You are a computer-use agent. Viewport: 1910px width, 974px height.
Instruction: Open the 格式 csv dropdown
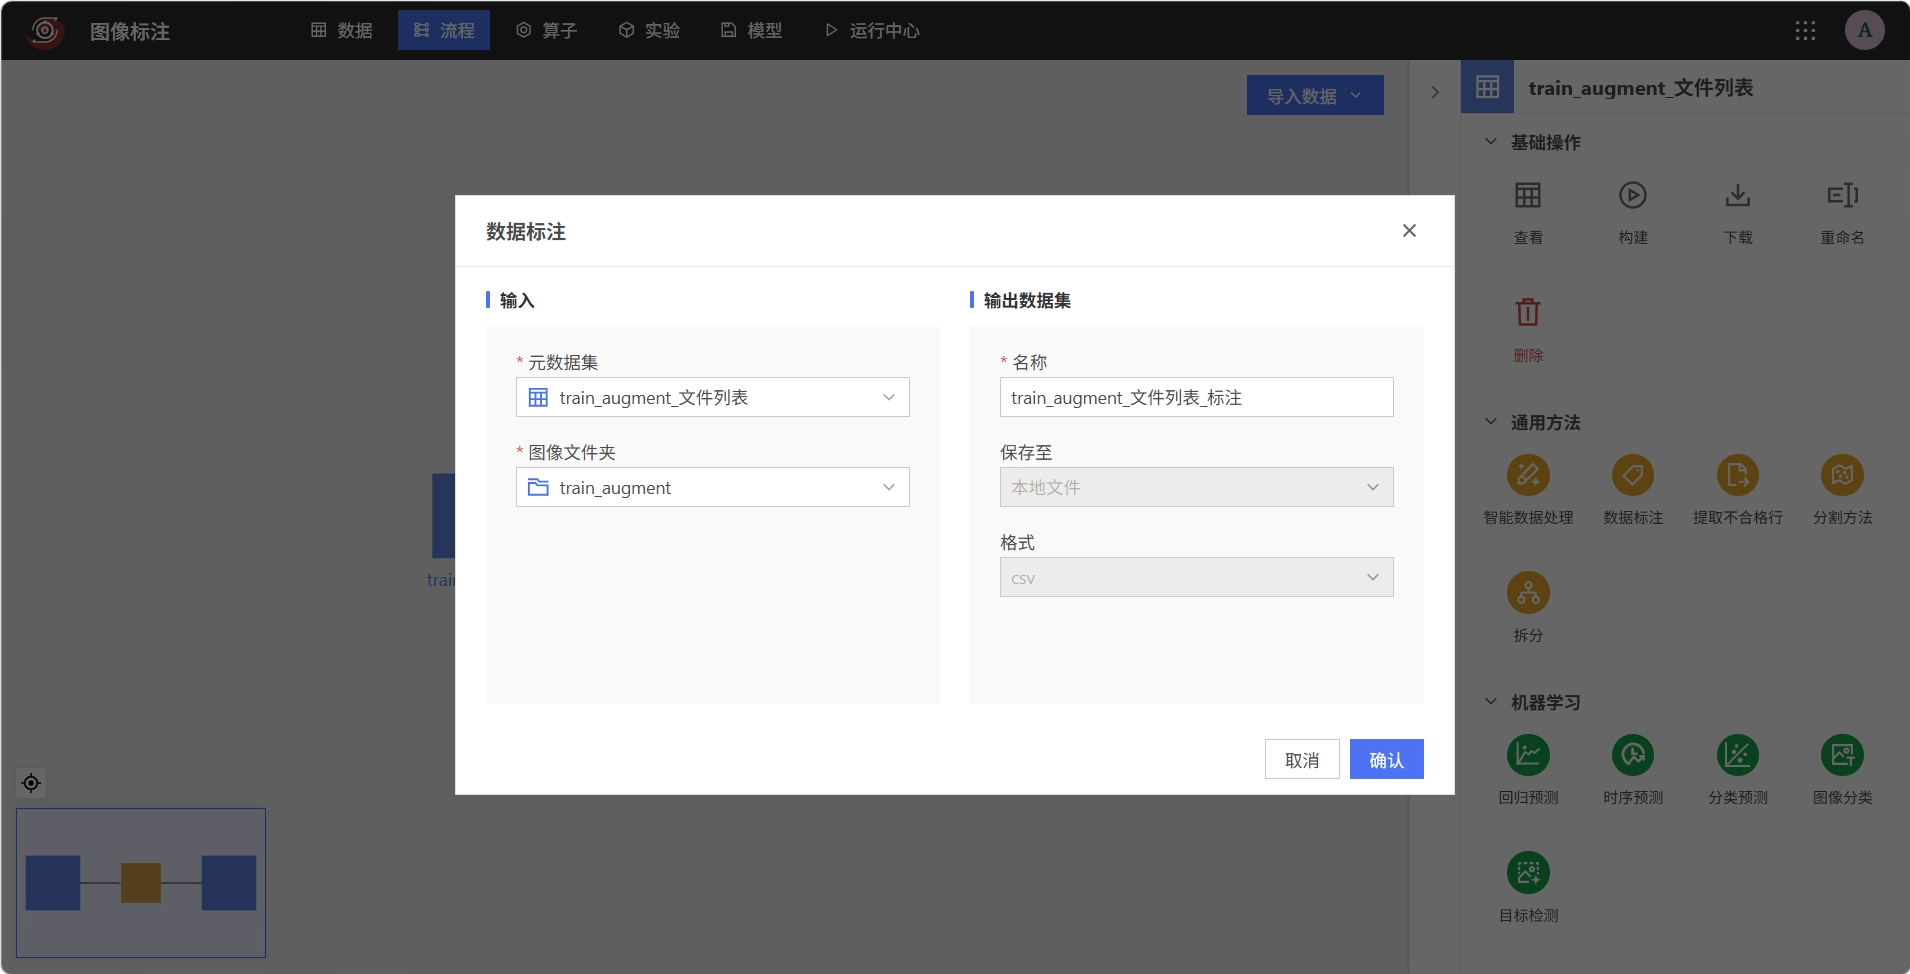(x=1196, y=577)
